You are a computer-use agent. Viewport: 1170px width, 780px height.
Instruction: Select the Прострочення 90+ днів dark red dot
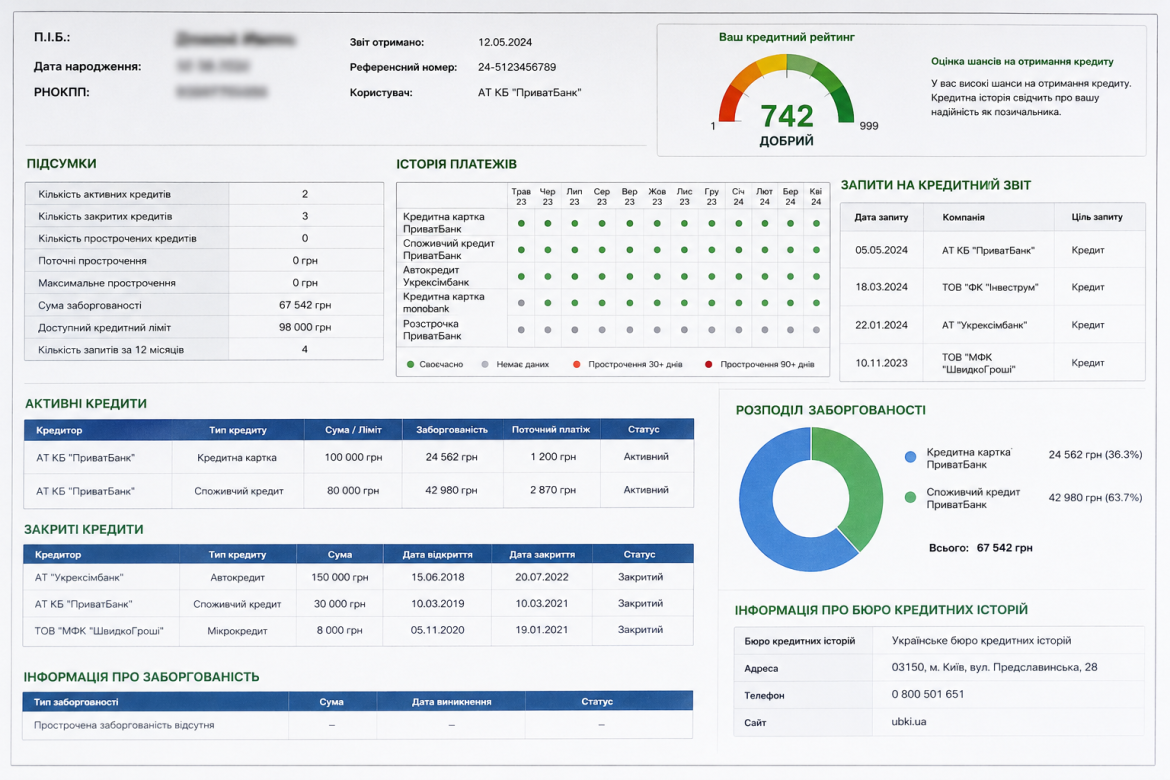pos(708,364)
